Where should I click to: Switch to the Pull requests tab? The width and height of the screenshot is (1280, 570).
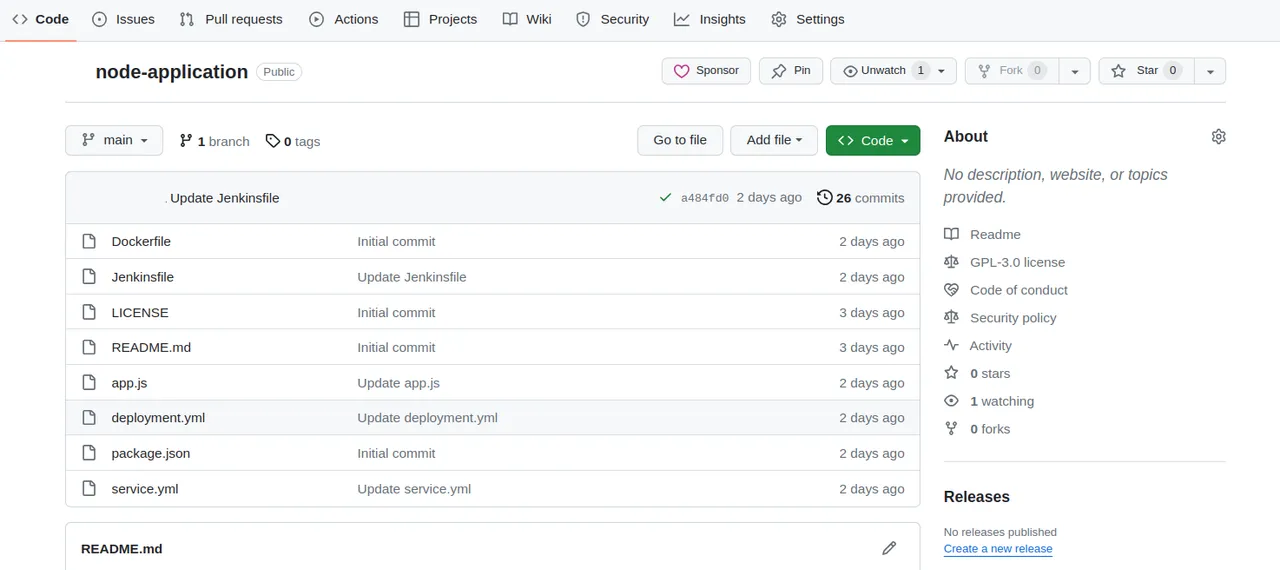click(231, 19)
